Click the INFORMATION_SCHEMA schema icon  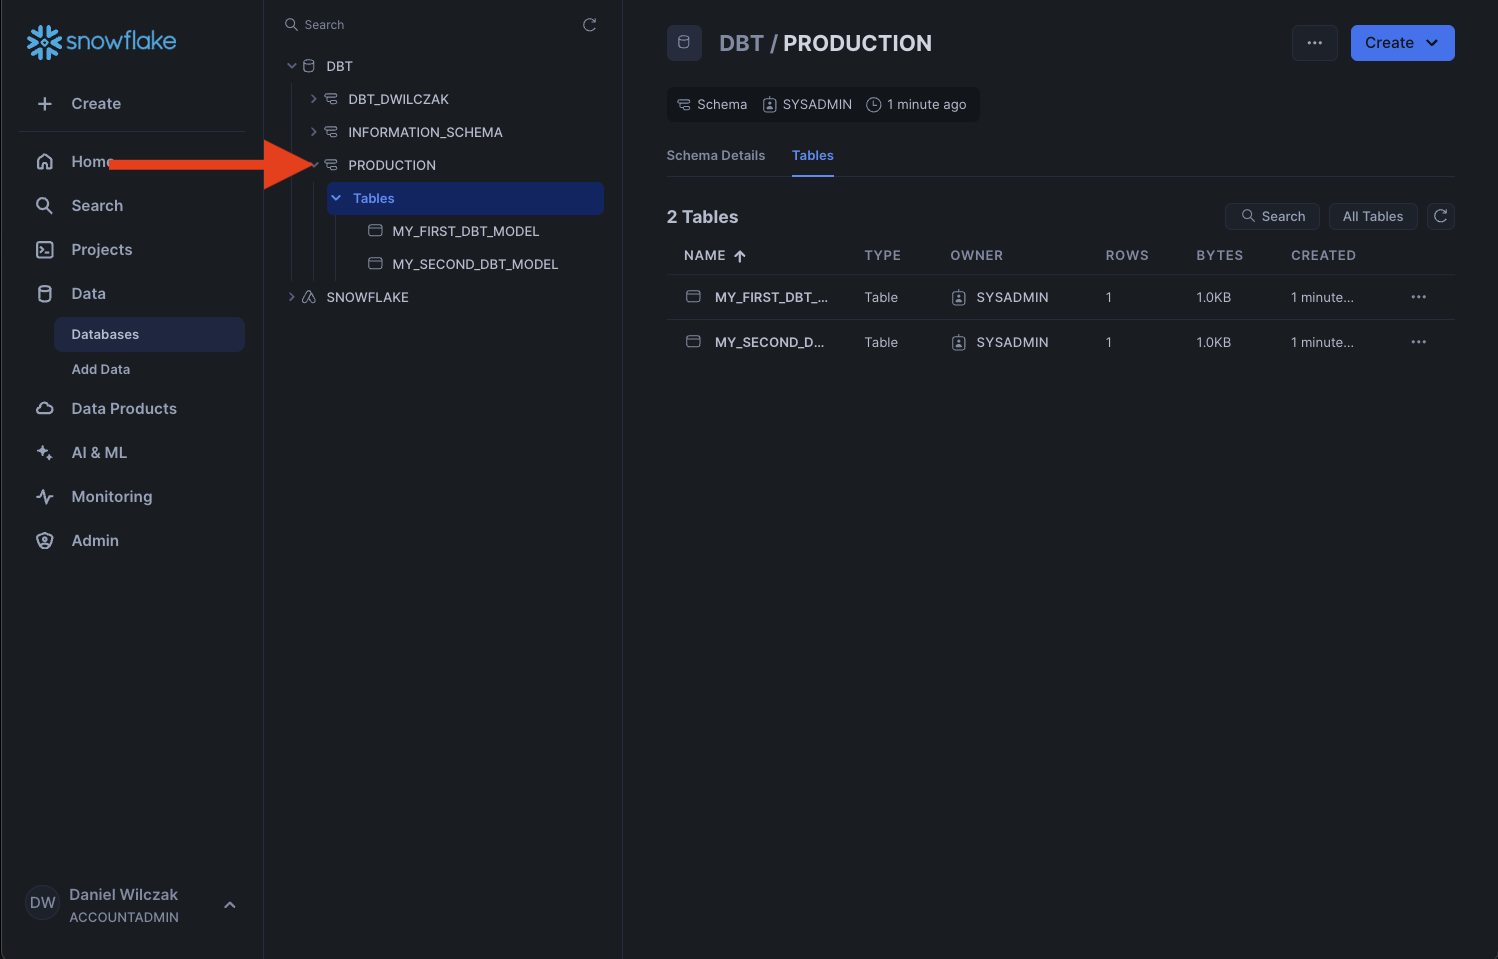click(331, 132)
